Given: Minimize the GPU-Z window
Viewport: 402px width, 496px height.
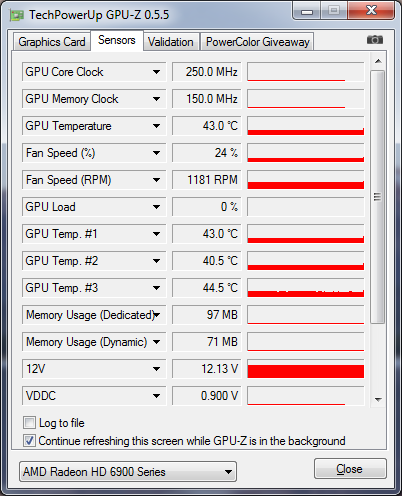Looking at the screenshot, I should 307,11.
